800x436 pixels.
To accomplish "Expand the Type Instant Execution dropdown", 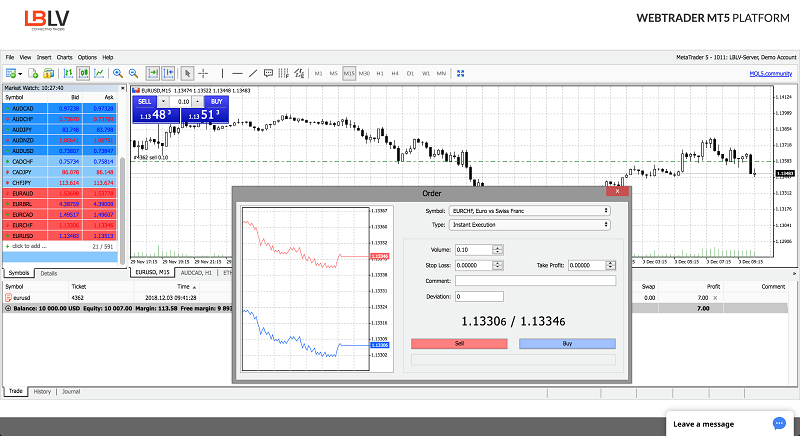I will [x=530, y=224].
